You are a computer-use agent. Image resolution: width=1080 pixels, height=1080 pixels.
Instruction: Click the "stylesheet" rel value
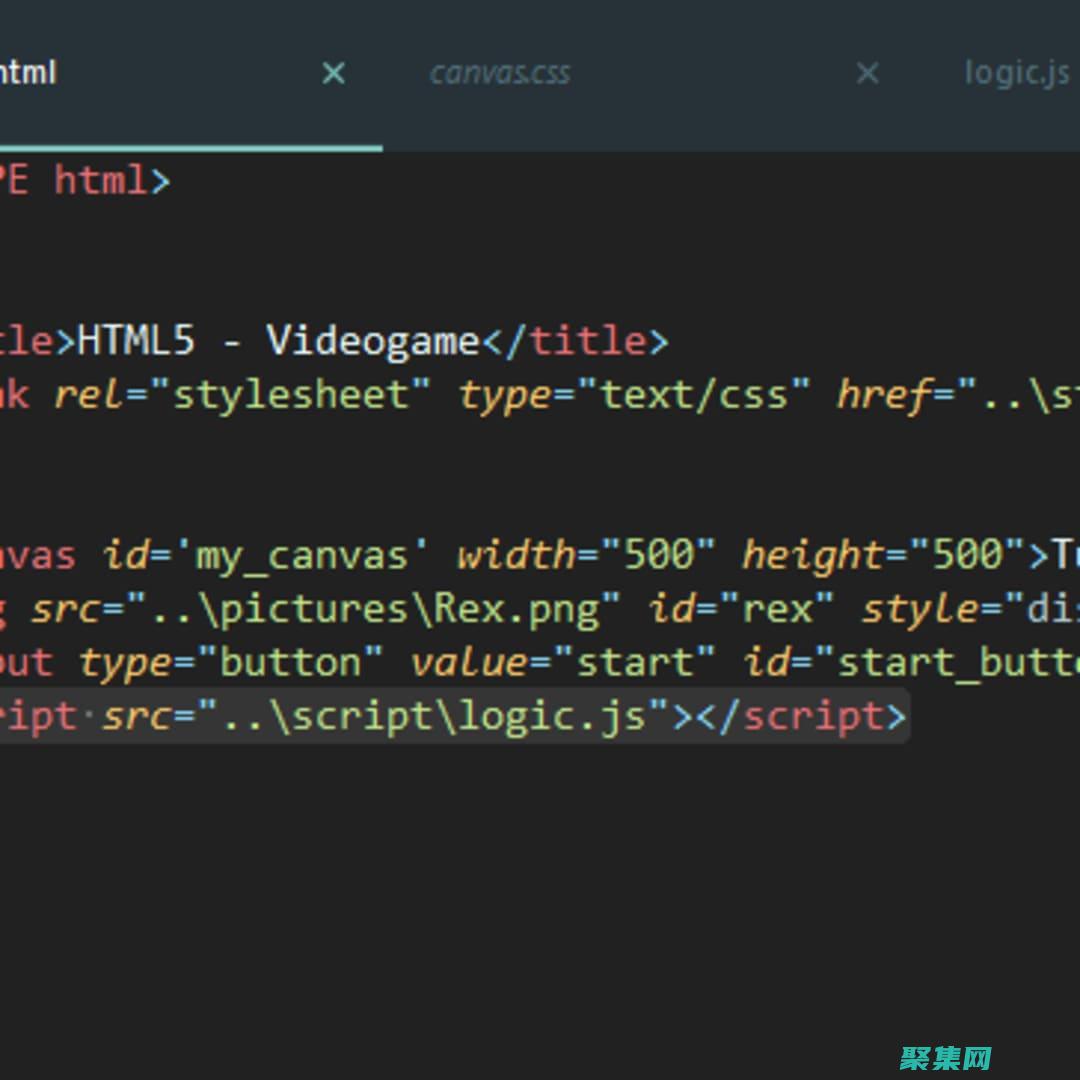click(291, 394)
